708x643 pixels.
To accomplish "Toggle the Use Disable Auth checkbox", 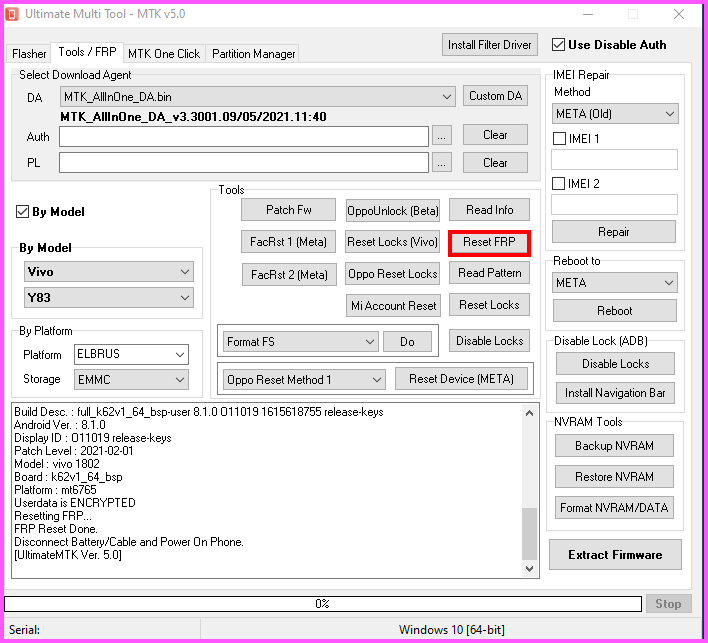I will [559, 45].
